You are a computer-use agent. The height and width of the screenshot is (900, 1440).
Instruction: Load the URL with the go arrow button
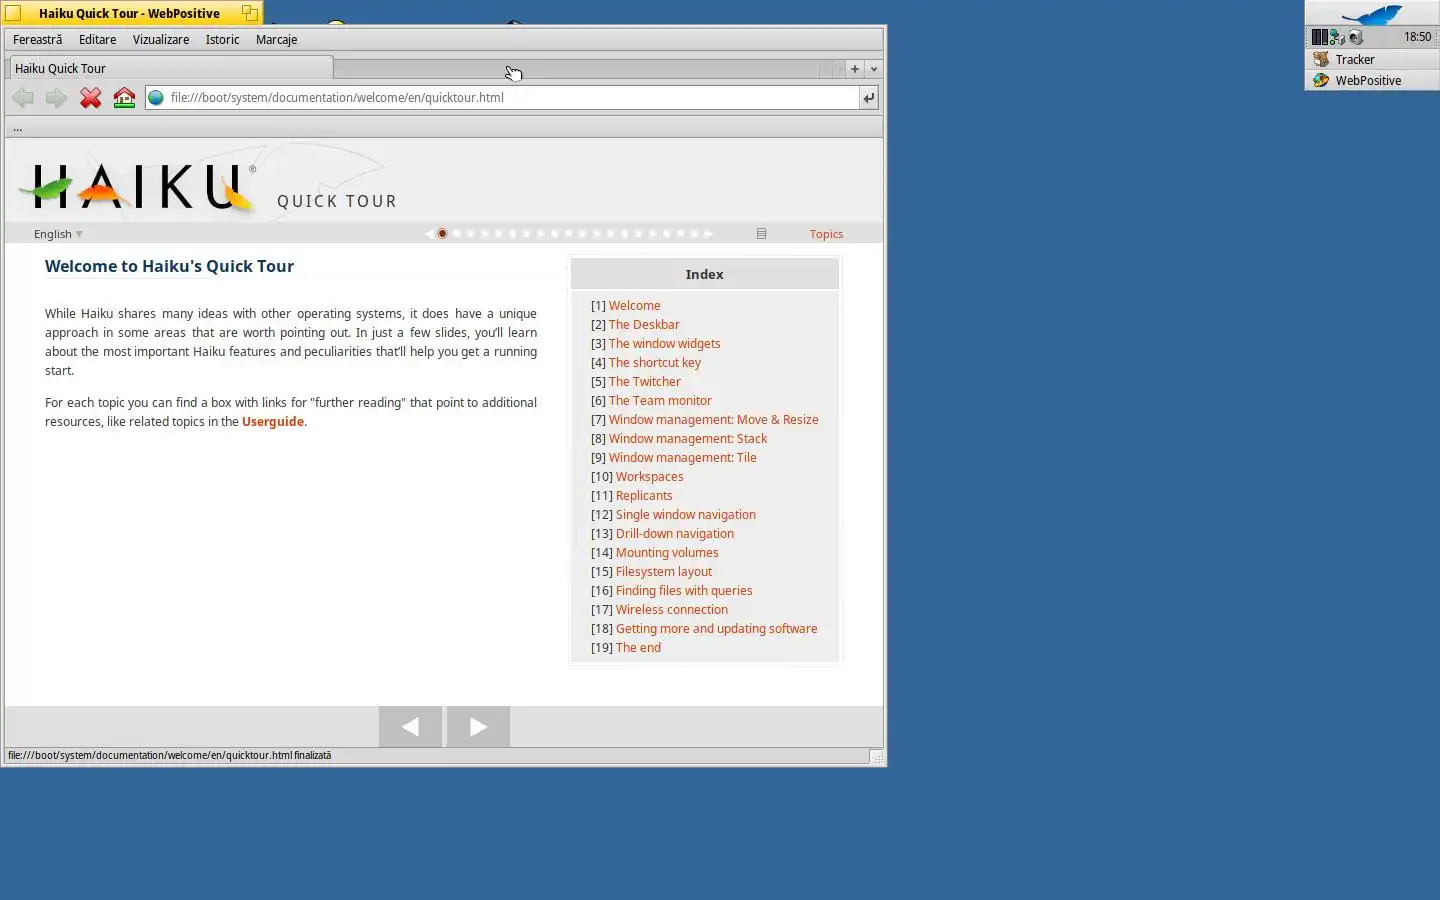(x=869, y=98)
